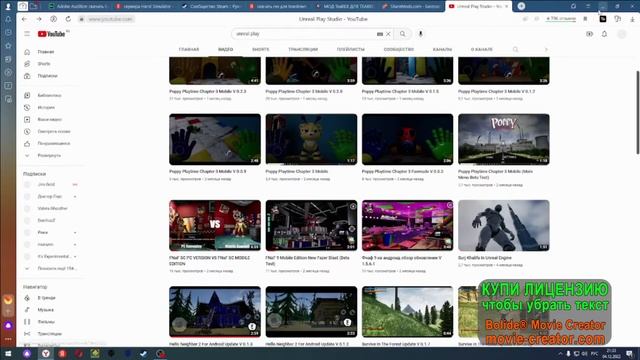640x360 pixels.
Task: Switch to the СООБЩЕСТВО channel tab
Action: point(399,49)
